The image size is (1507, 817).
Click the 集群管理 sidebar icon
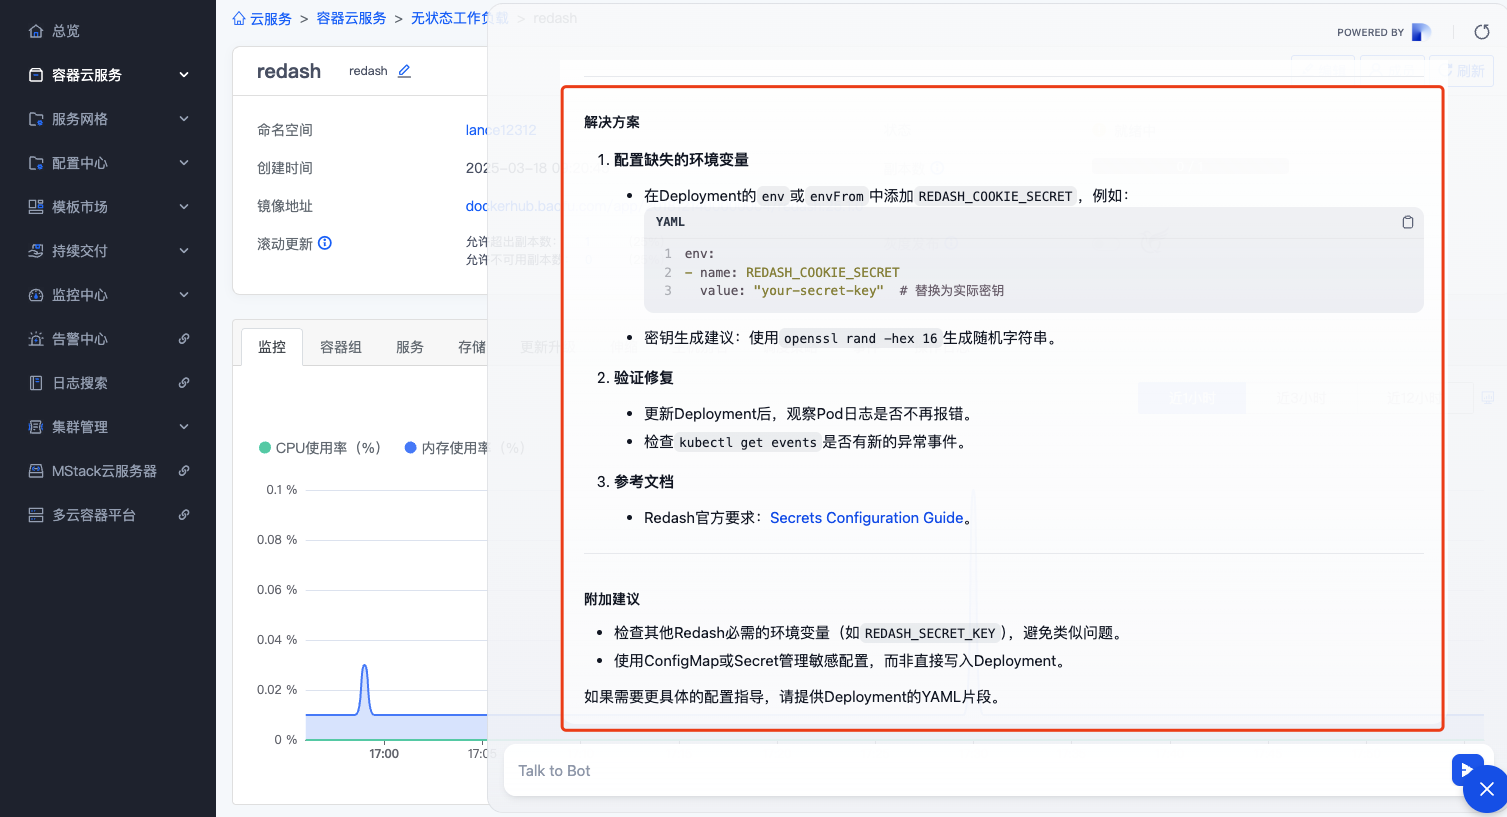(x=36, y=427)
